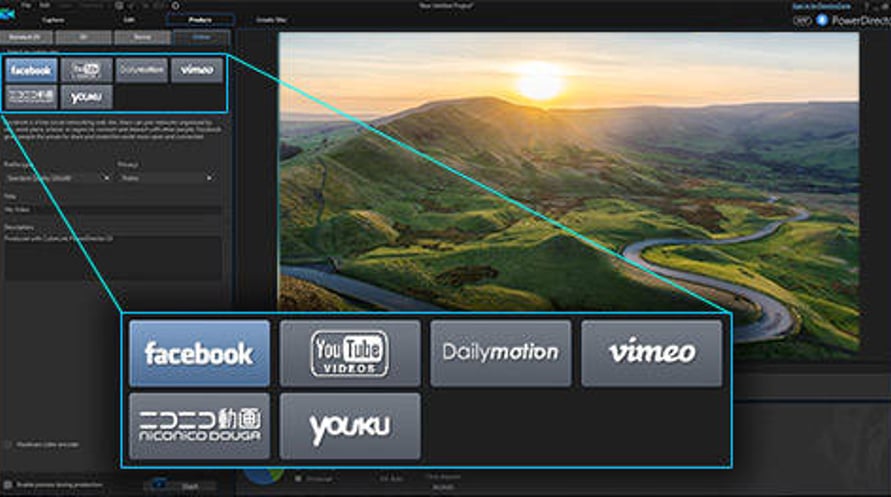Select the 3D output tab
The height and width of the screenshot is (497, 891).
(x=84, y=37)
